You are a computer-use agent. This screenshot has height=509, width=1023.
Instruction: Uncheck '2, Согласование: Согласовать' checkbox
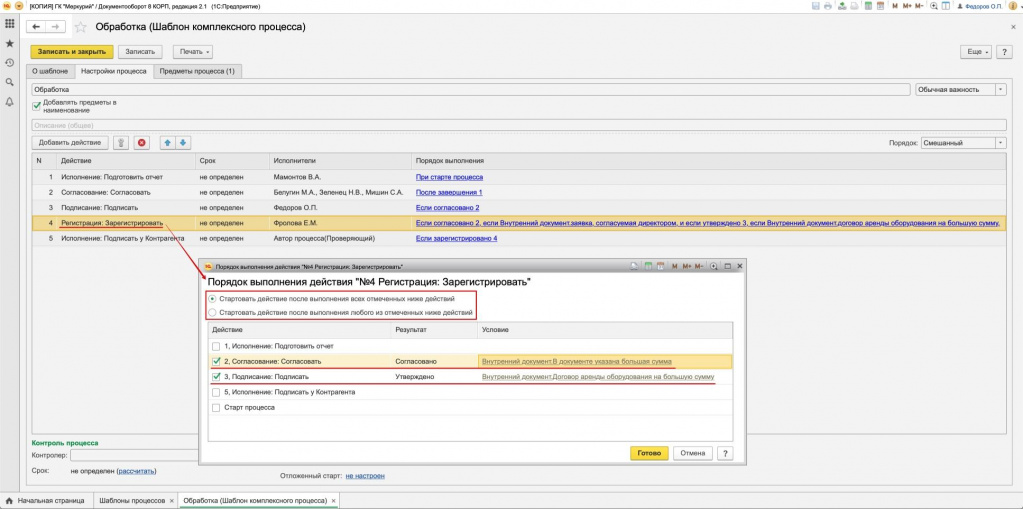point(218,361)
